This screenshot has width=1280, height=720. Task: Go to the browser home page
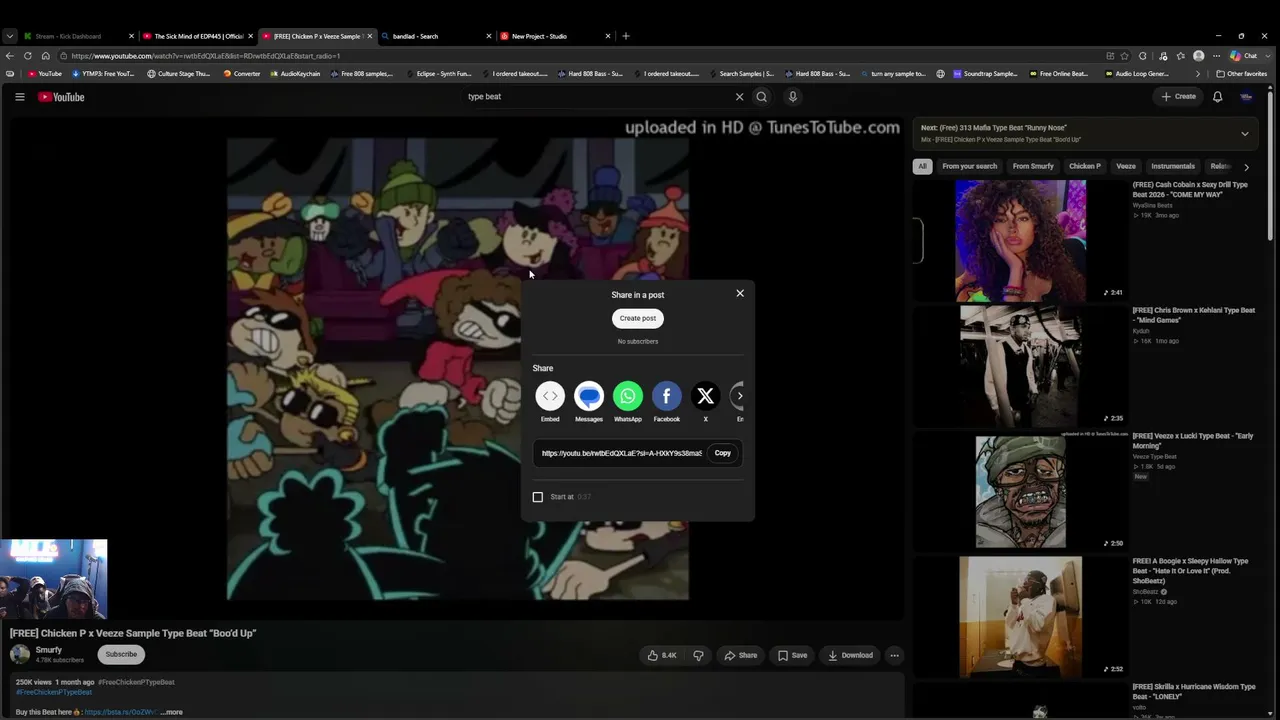[x=45, y=56]
